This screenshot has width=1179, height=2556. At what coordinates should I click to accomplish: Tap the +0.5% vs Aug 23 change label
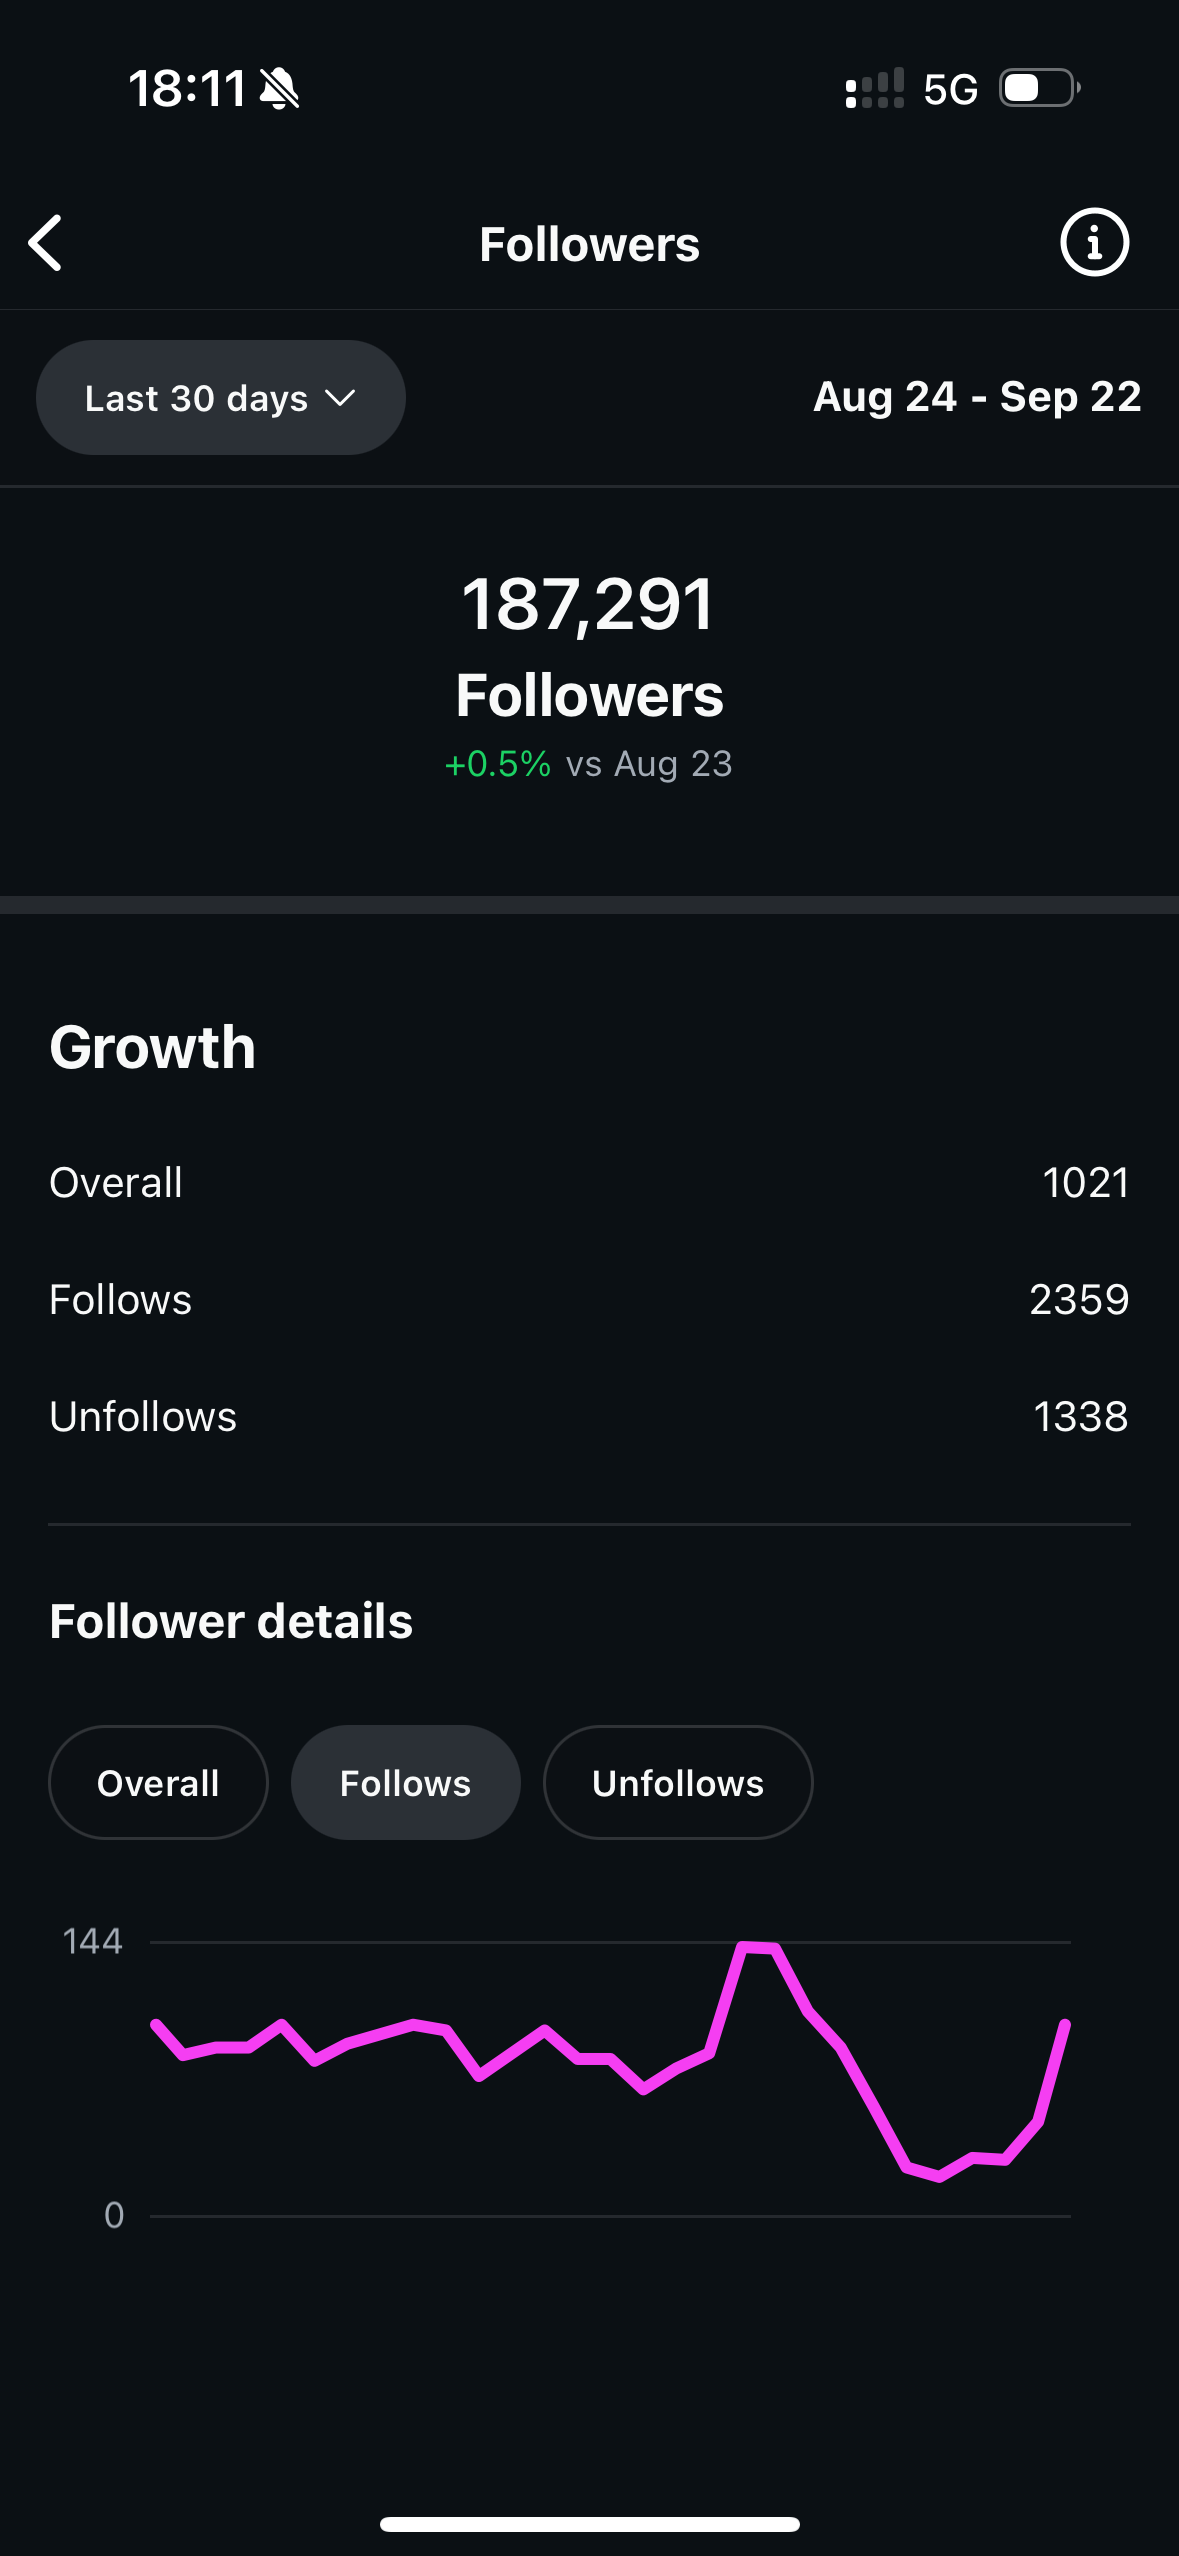coord(588,764)
